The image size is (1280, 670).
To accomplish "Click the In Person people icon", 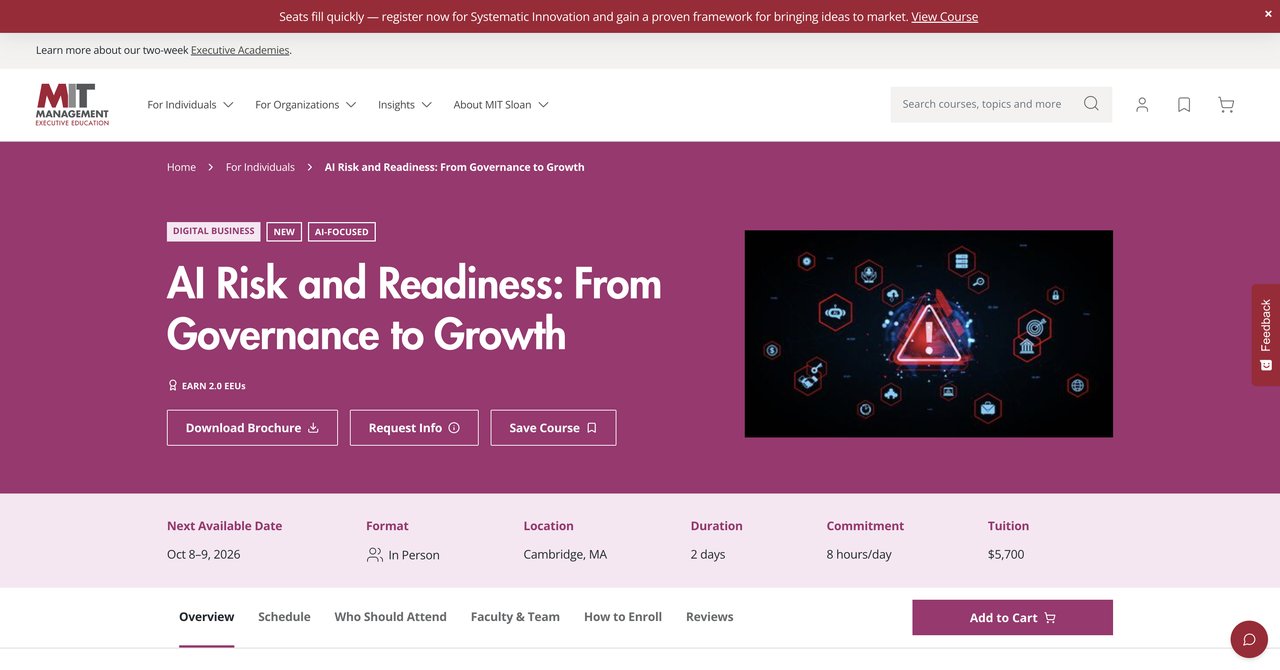I will pyautogui.click(x=375, y=555).
